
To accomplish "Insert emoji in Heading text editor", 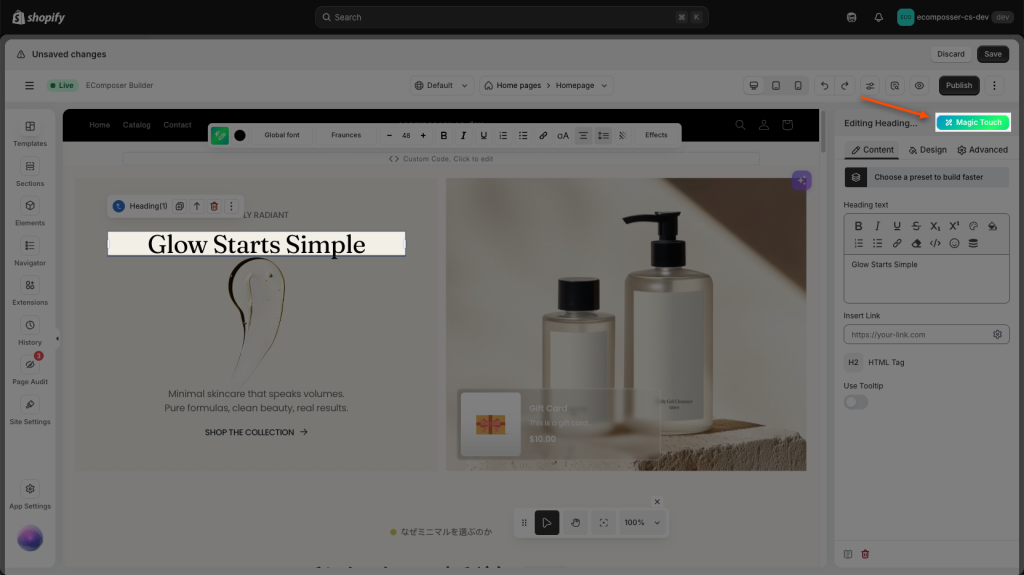I will [x=954, y=243].
